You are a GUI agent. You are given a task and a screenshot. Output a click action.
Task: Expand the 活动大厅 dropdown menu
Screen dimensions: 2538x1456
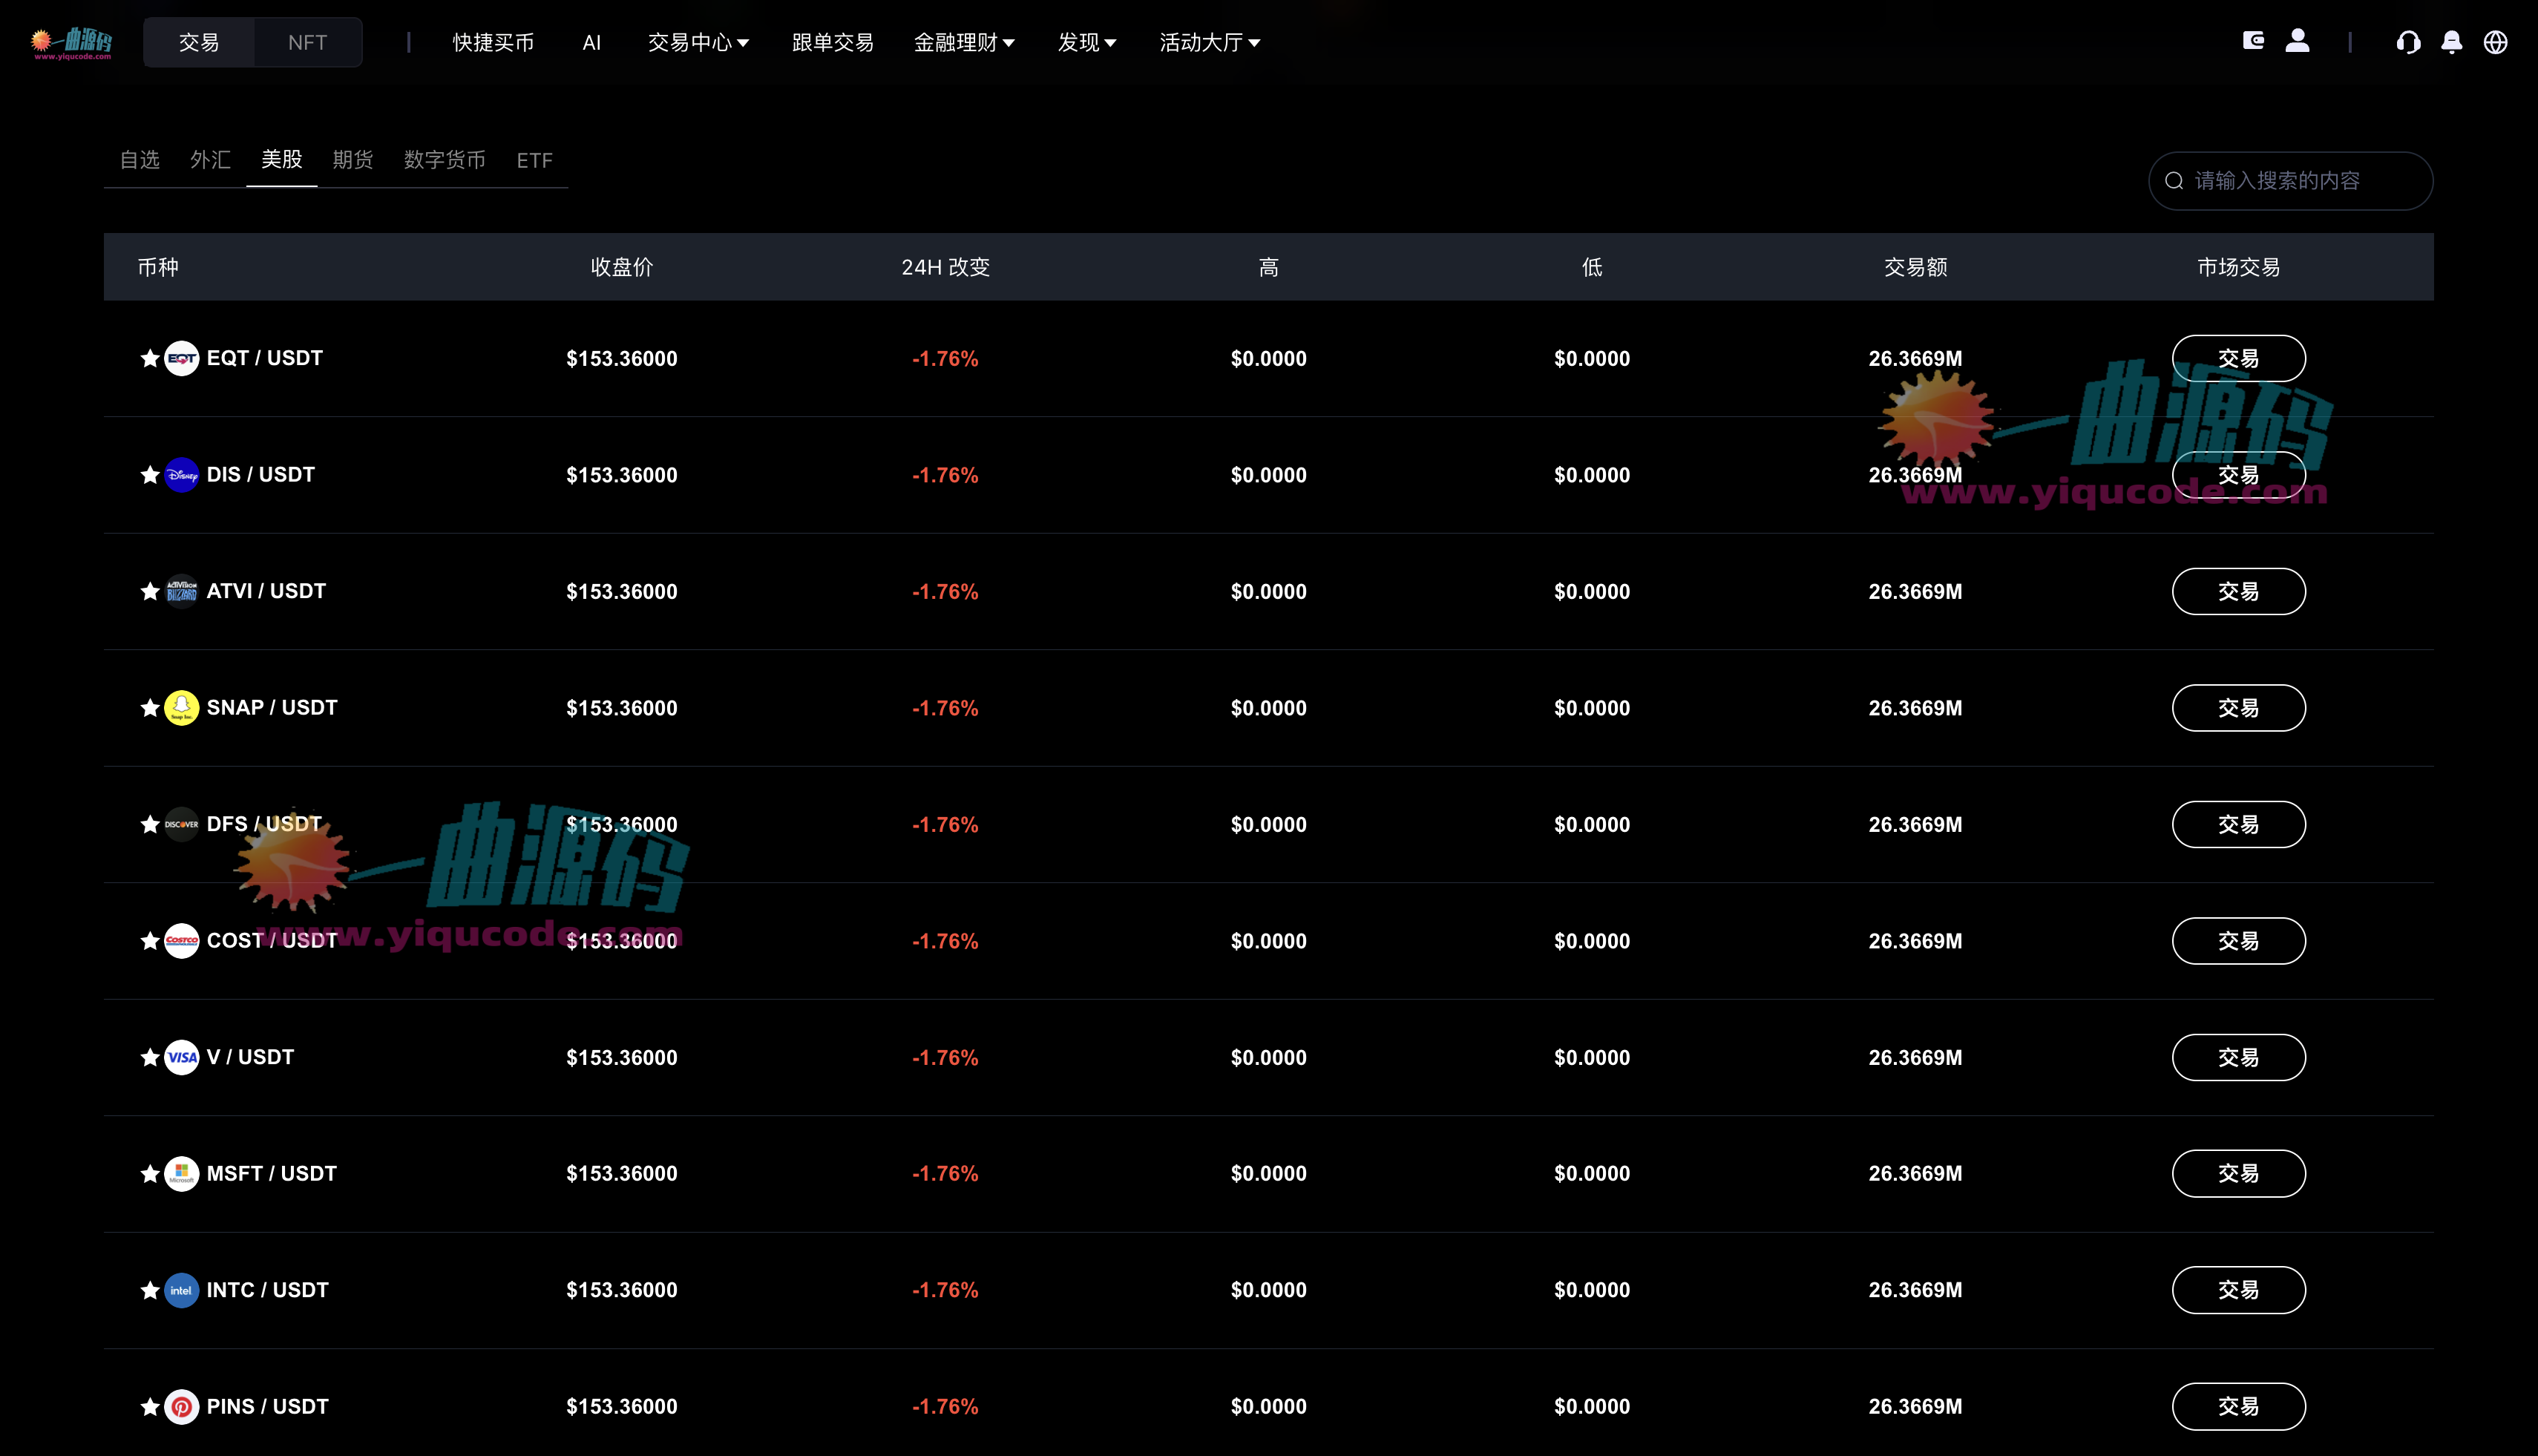[1209, 42]
